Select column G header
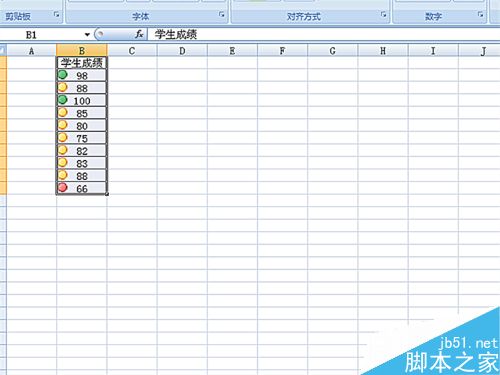 333,51
